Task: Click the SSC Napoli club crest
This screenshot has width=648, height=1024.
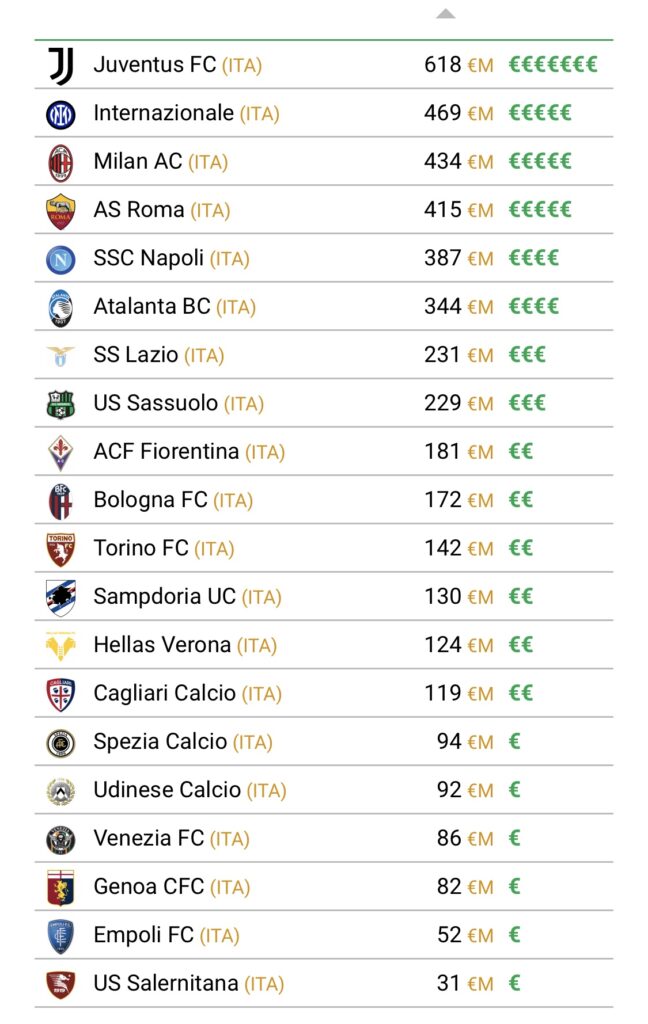Action: click(x=61, y=259)
